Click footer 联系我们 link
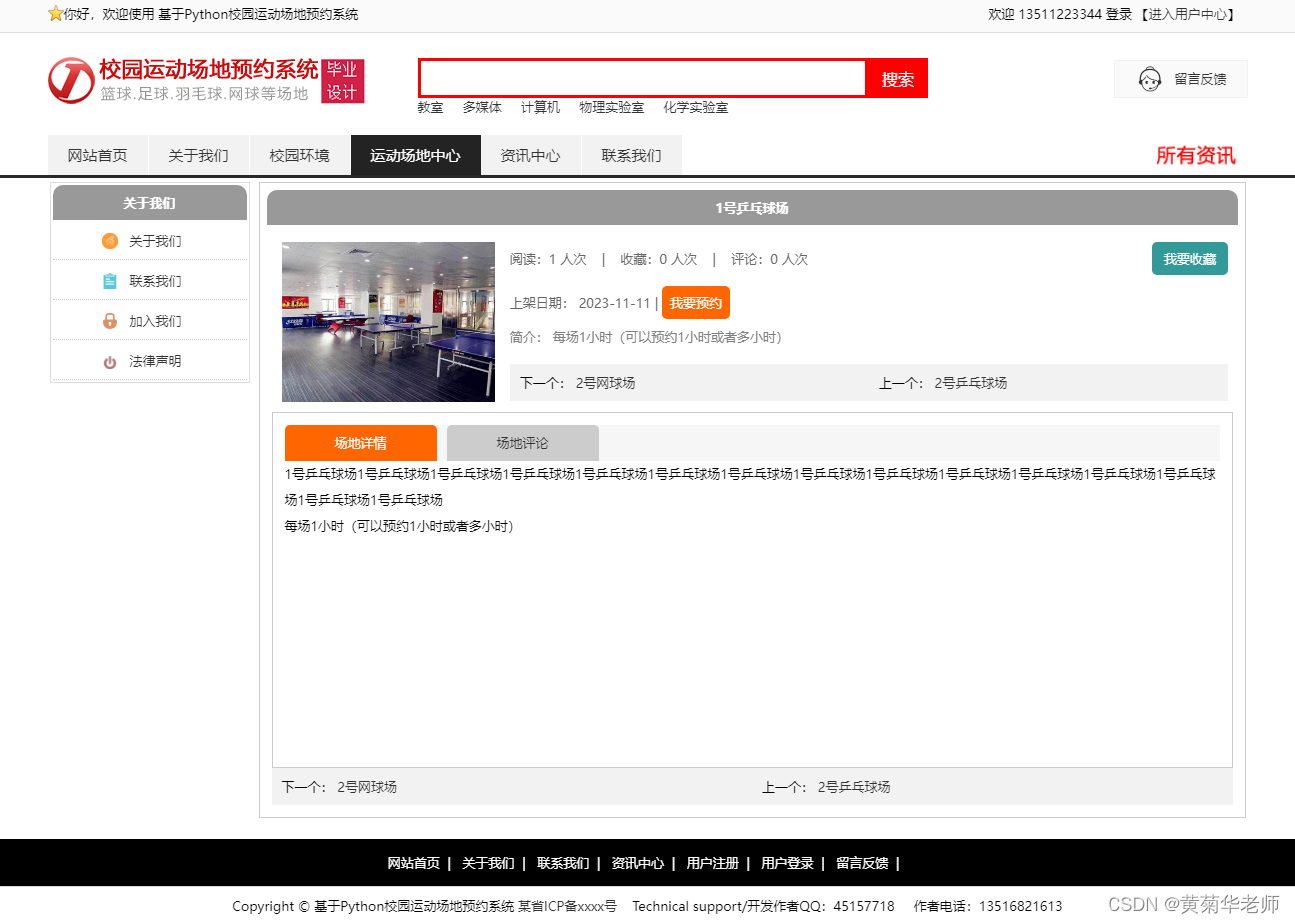 (x=563, y=863)
